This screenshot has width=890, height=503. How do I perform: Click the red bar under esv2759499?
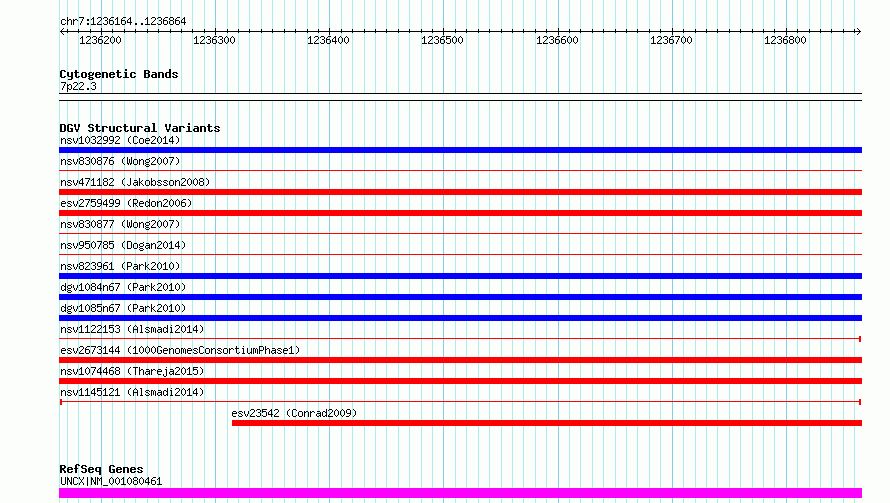(x=460, y=213)
